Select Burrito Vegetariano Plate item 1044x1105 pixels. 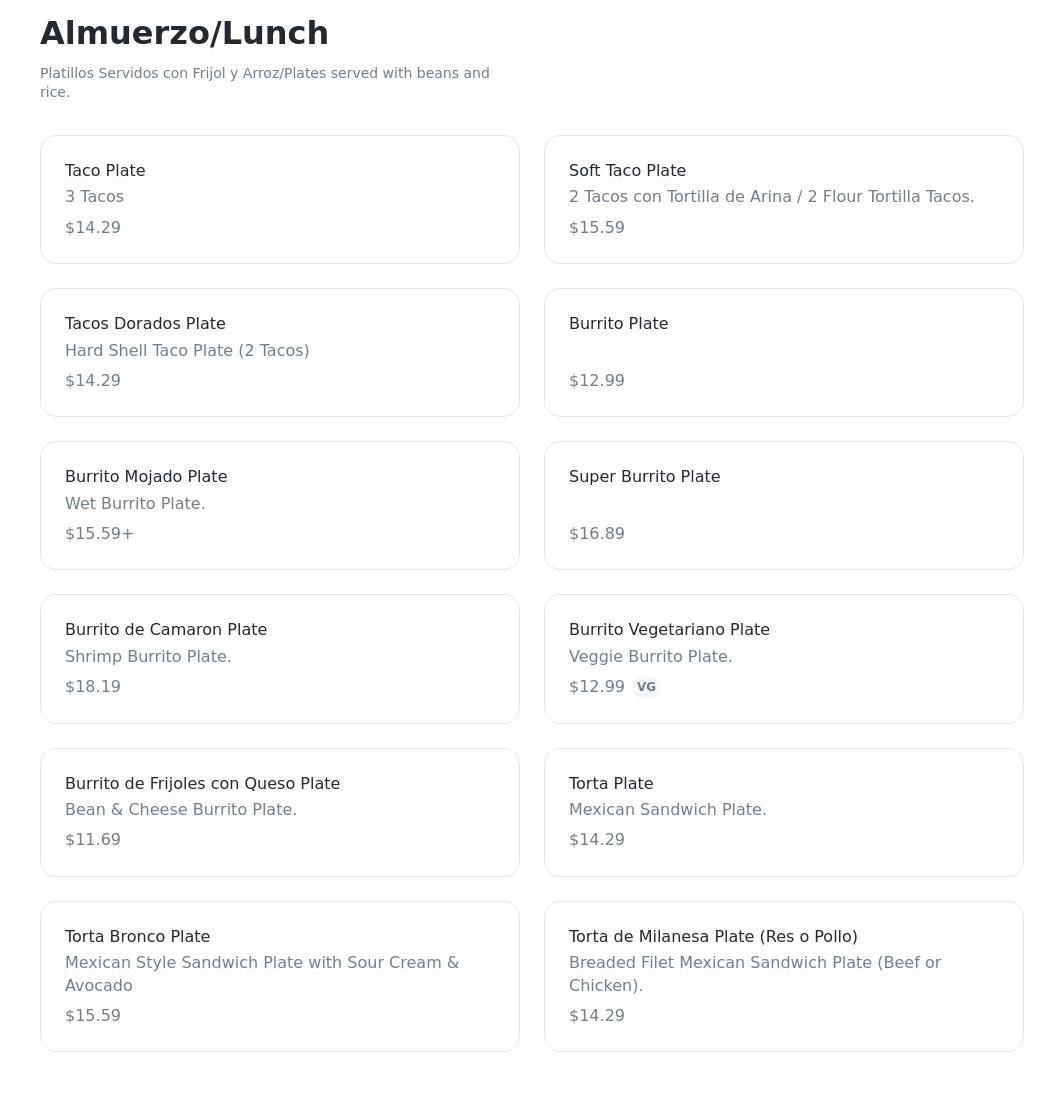[784, 659]
